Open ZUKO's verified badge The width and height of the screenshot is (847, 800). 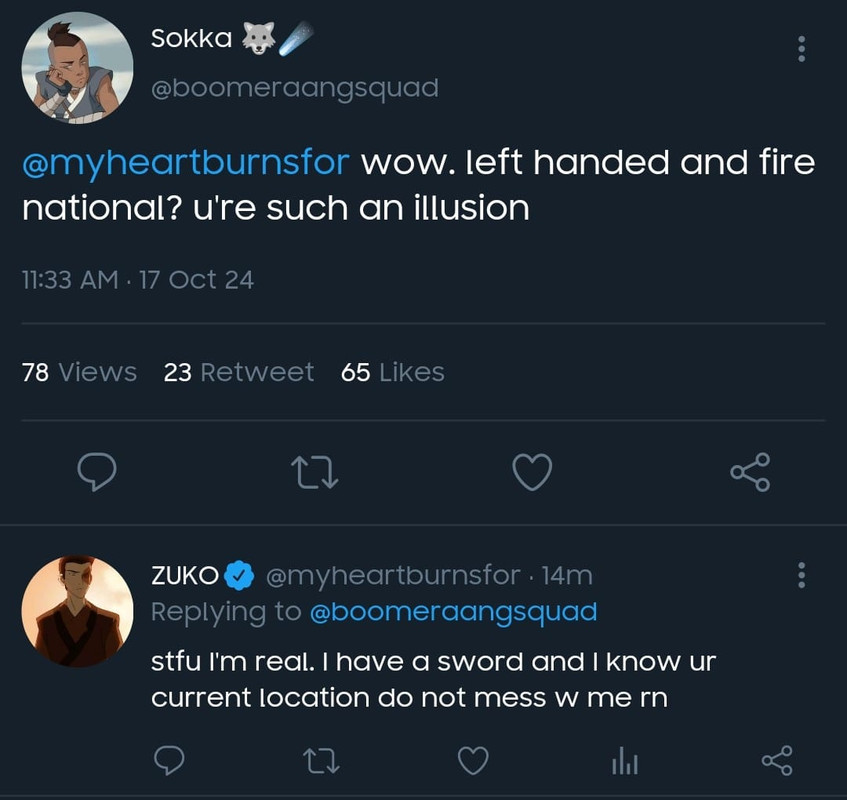[x=238, y=575]
